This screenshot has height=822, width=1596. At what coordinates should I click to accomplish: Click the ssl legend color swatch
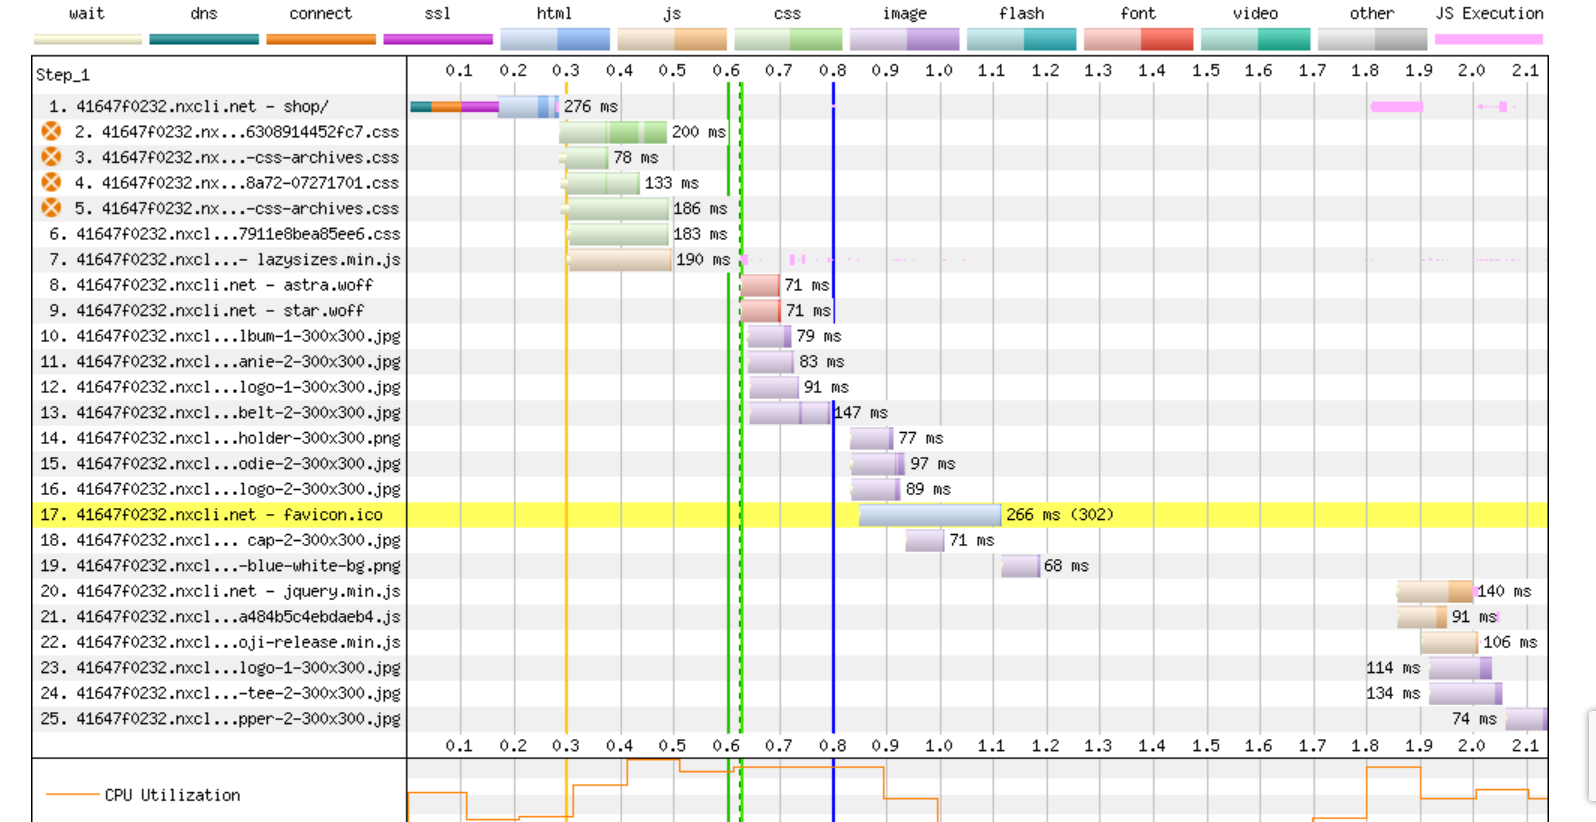(x=438, y=39)
